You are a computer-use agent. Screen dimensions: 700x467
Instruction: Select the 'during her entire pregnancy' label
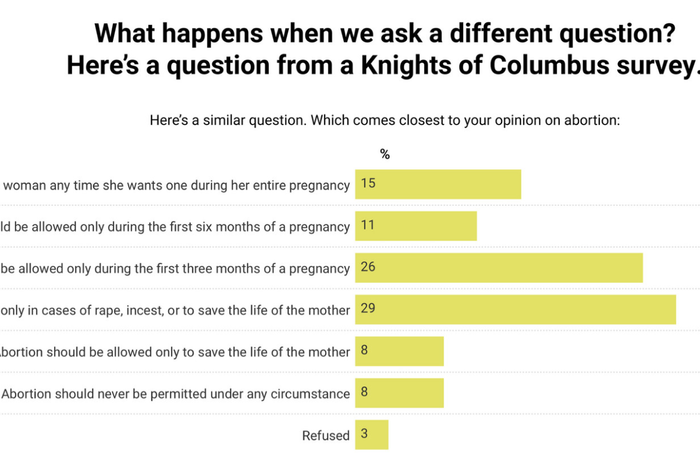click(x=176, y=184)
